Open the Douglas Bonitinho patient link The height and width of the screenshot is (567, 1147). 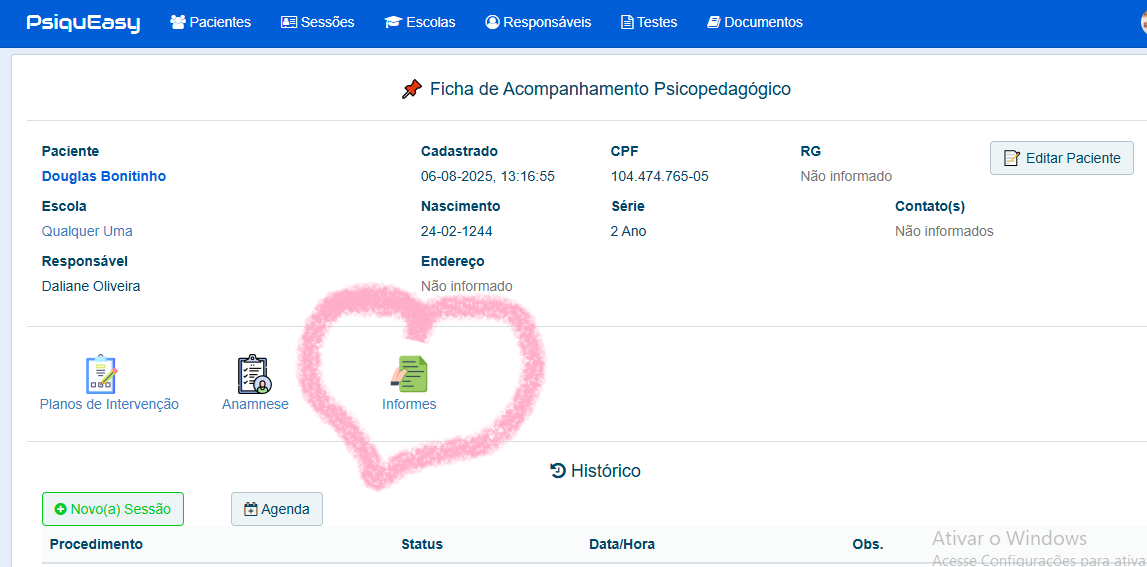(x=104, y=176)
